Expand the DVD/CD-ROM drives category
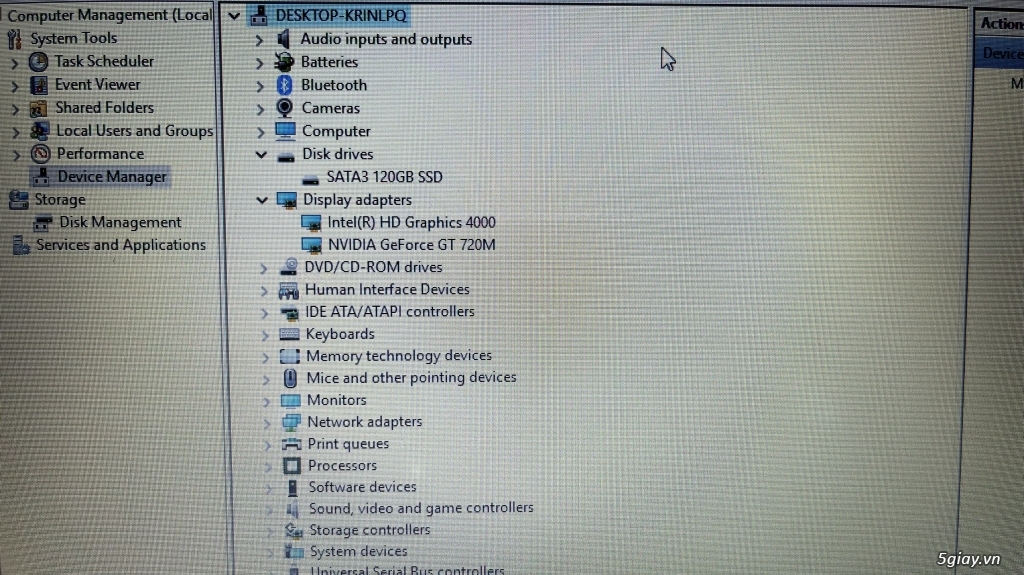This screenshot has height=575, width=1024. click(263, 268)
